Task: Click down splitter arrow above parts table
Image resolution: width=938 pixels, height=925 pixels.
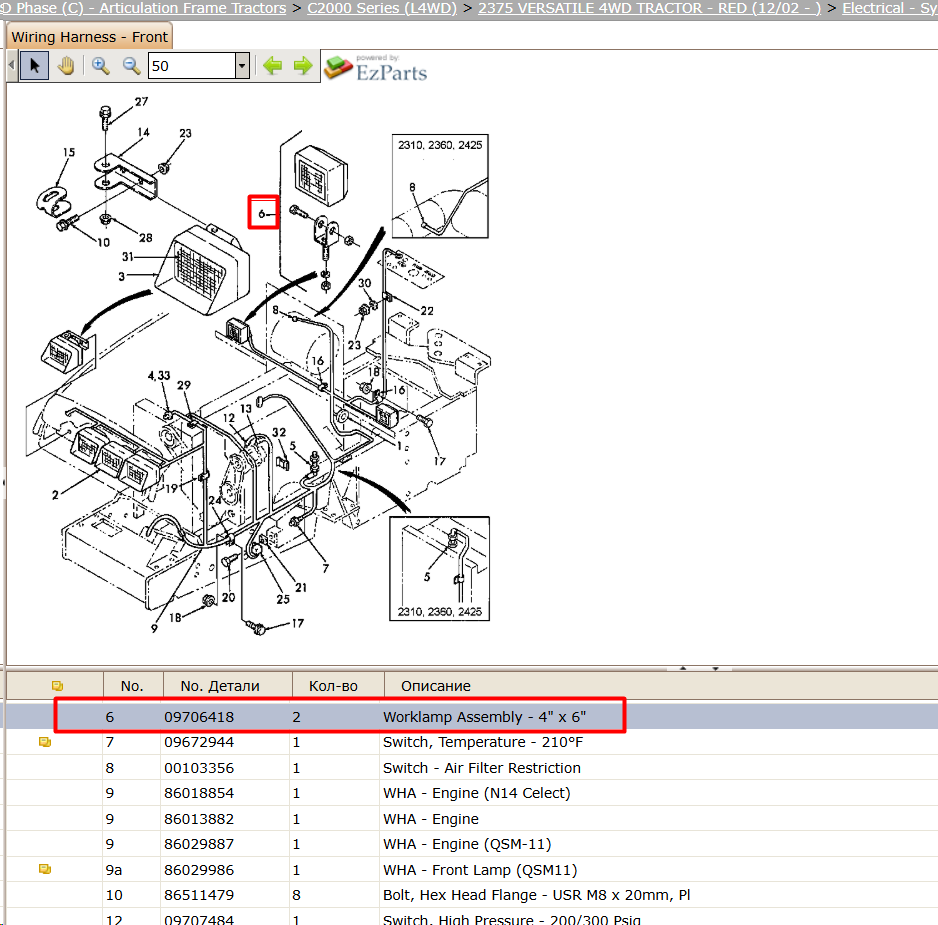Action: [x=715, y=668]
